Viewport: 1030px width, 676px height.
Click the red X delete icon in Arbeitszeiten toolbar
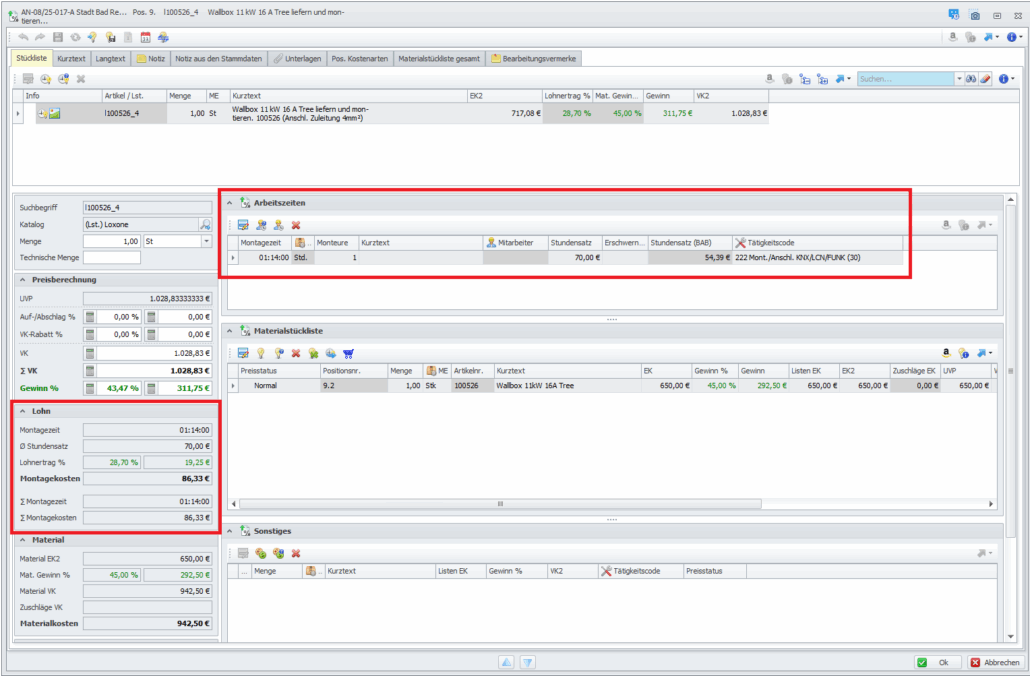coord(296,225)
